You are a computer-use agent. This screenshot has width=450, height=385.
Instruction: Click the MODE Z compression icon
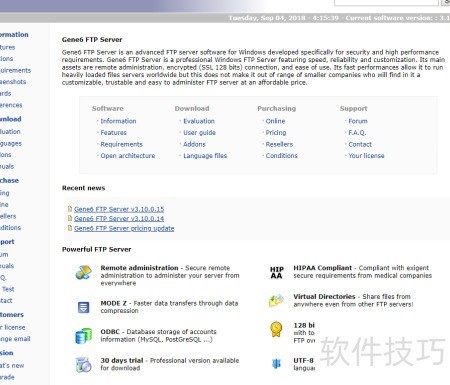point(83,307)
